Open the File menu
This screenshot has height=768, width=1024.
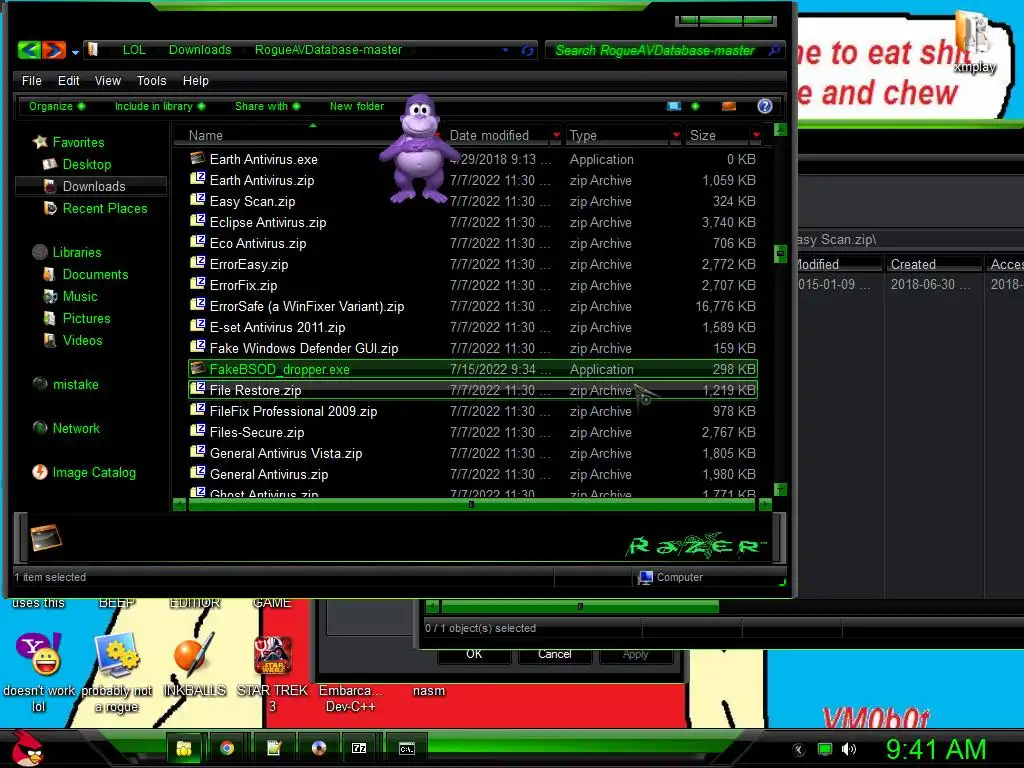pyautogui.click(x=31, y=80)
